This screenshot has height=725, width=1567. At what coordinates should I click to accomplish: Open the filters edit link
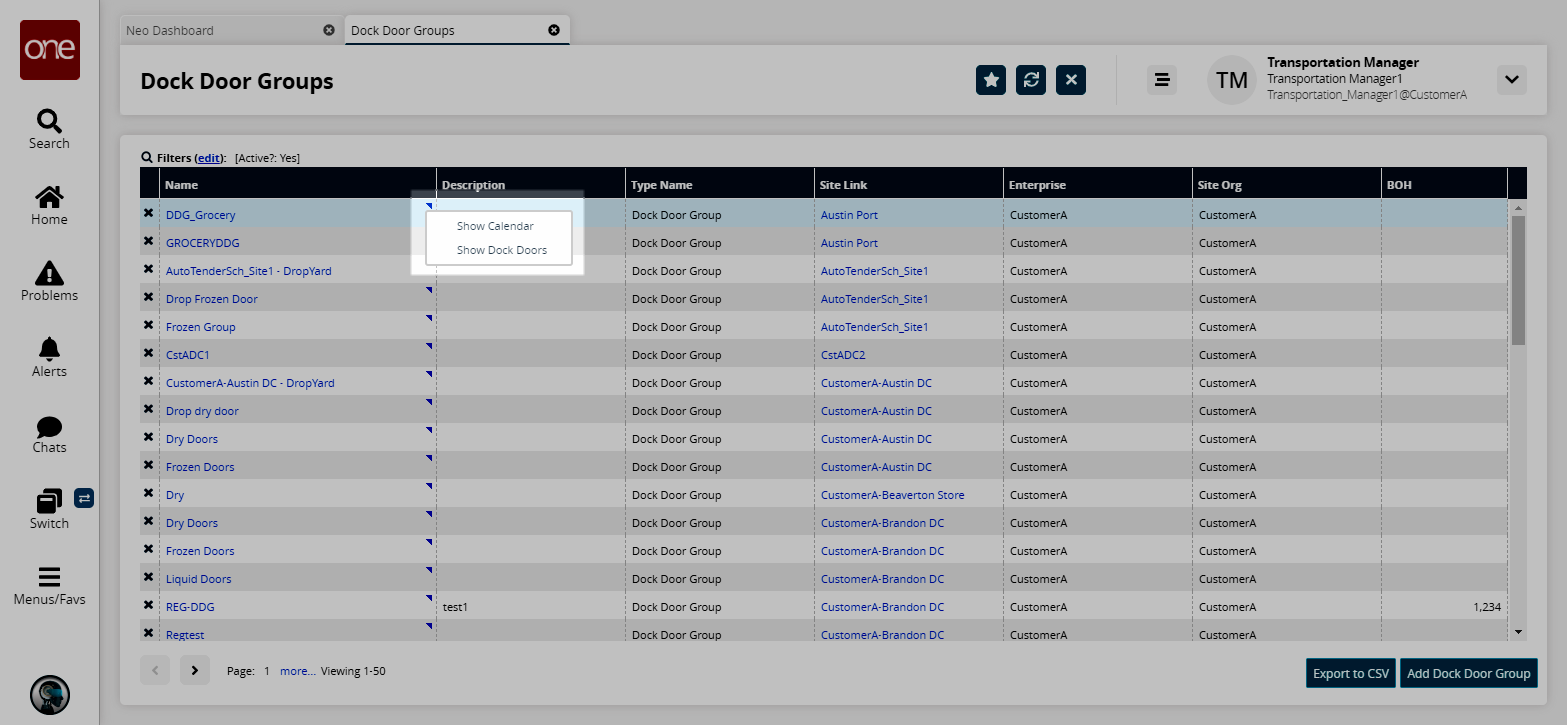tap(209, 158)
